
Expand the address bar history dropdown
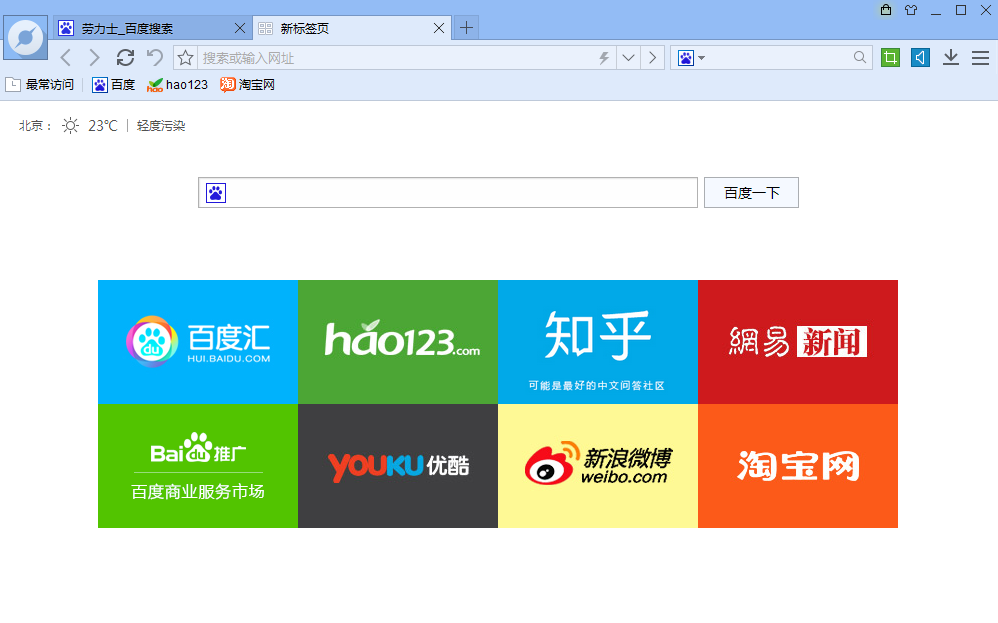[x=628, y=58]
